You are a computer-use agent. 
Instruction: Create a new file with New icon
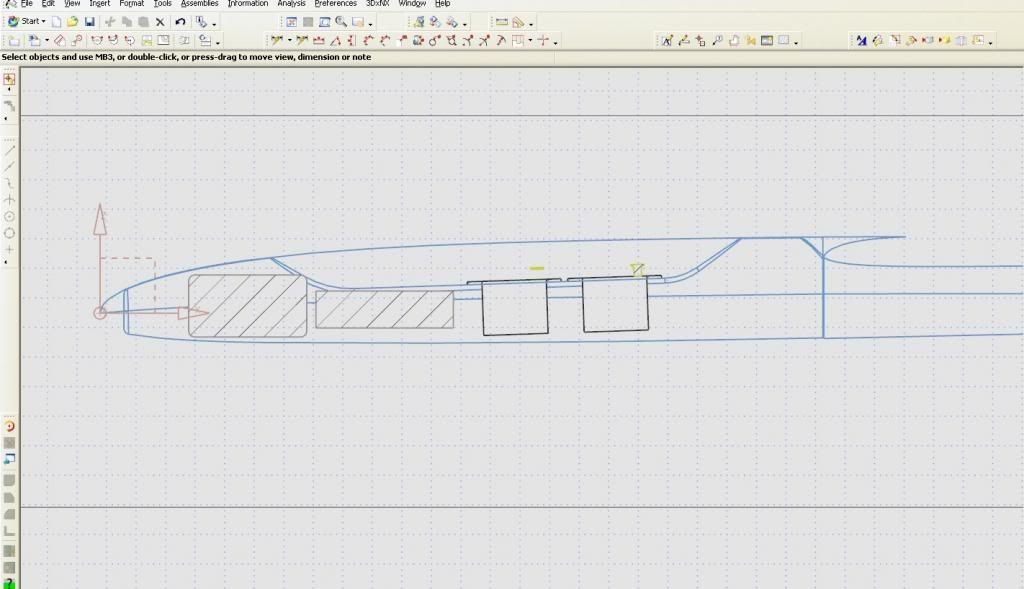57,22
